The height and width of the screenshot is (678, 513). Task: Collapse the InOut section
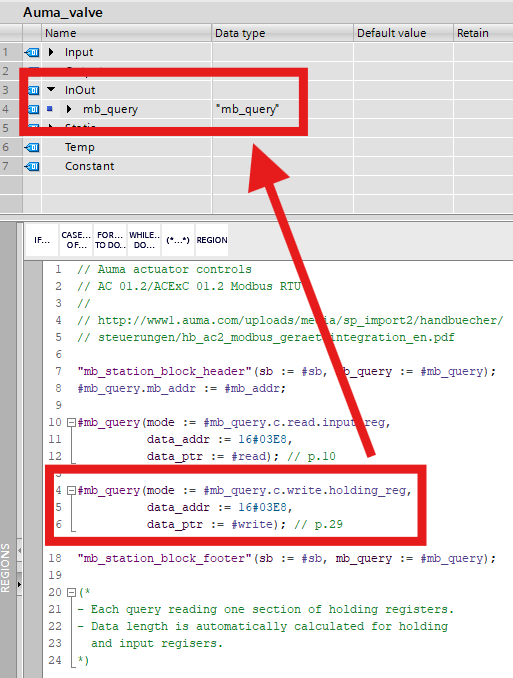[x=51, y=90]
